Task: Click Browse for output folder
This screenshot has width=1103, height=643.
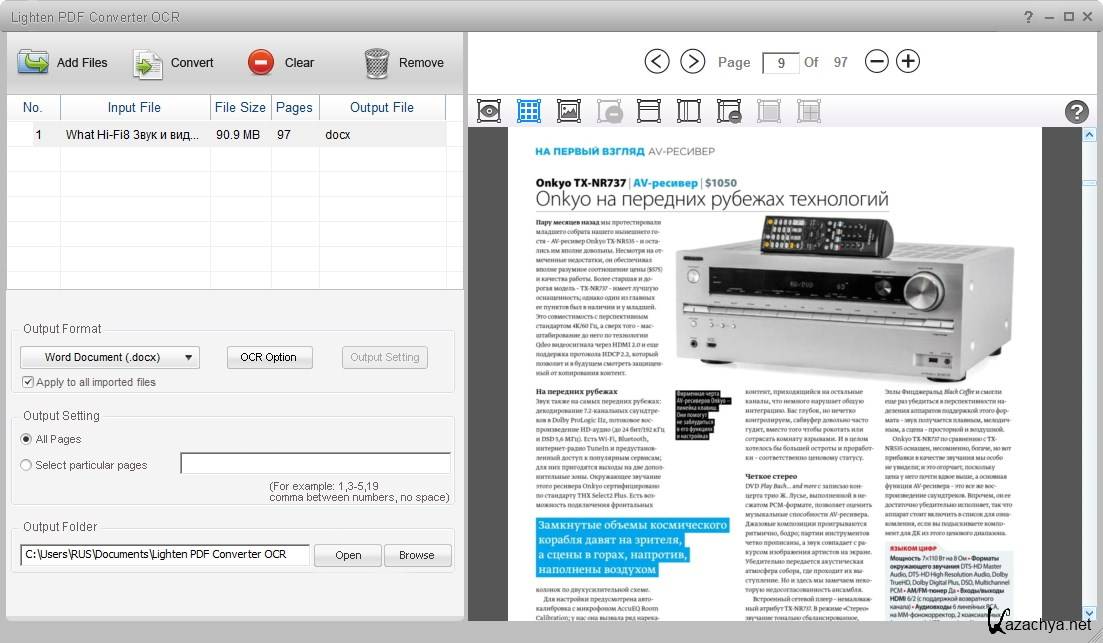Action: [x=416, y=555]
